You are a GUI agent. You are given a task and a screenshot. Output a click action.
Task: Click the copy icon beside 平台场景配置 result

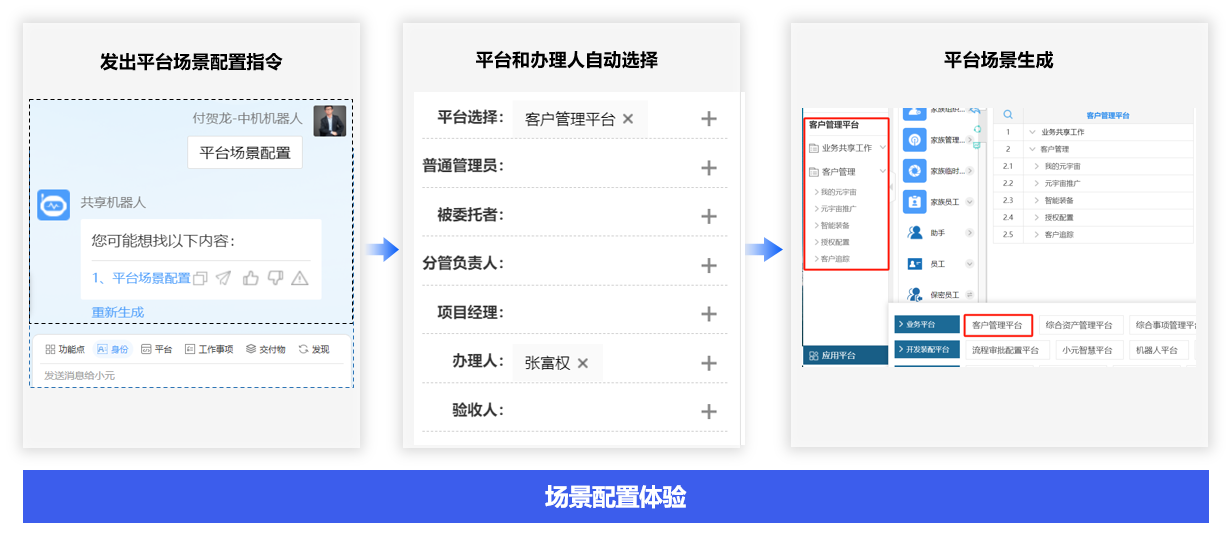click(x=200, y=278)
